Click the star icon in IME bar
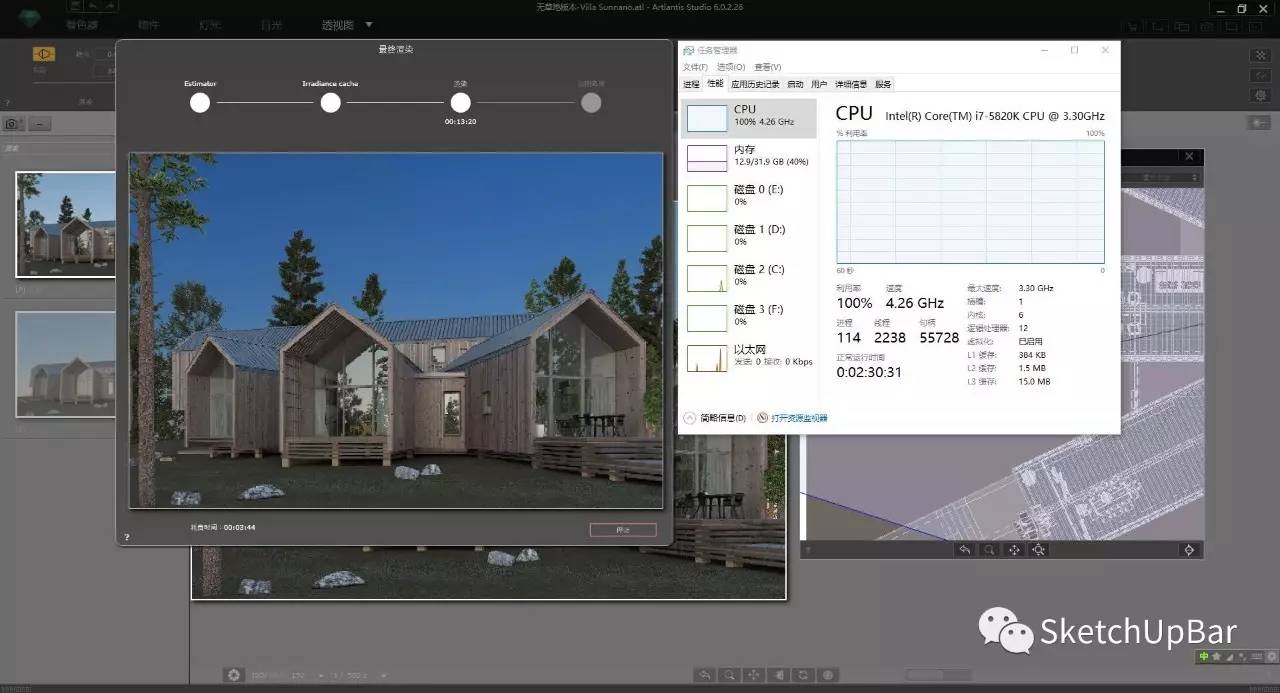Viewport: 1280px width, 693px height. 1216,657
